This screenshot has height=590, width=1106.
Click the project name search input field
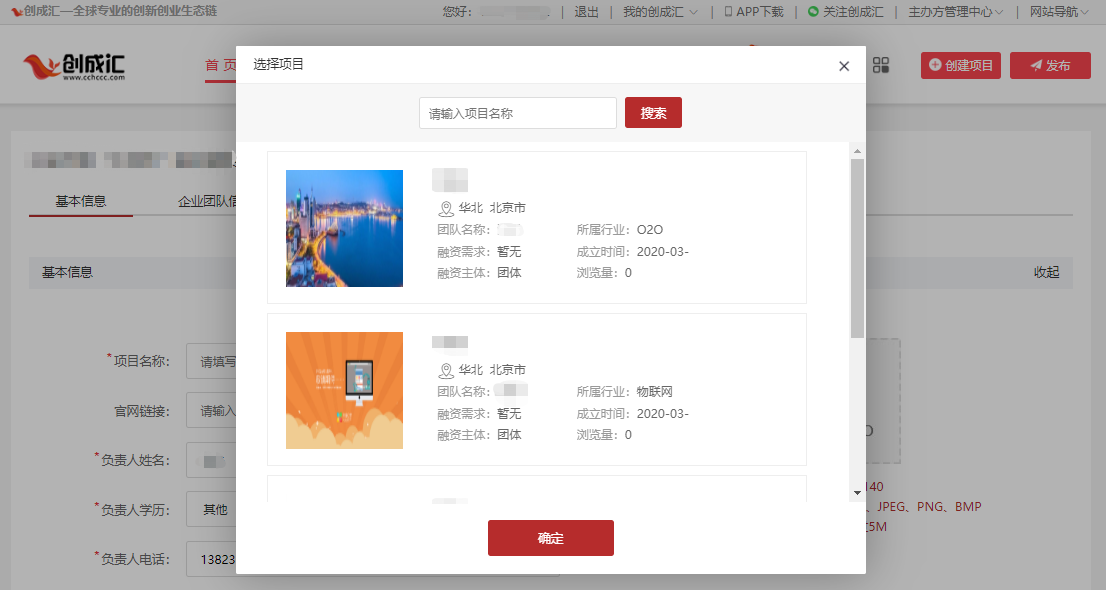coord(517,113)
